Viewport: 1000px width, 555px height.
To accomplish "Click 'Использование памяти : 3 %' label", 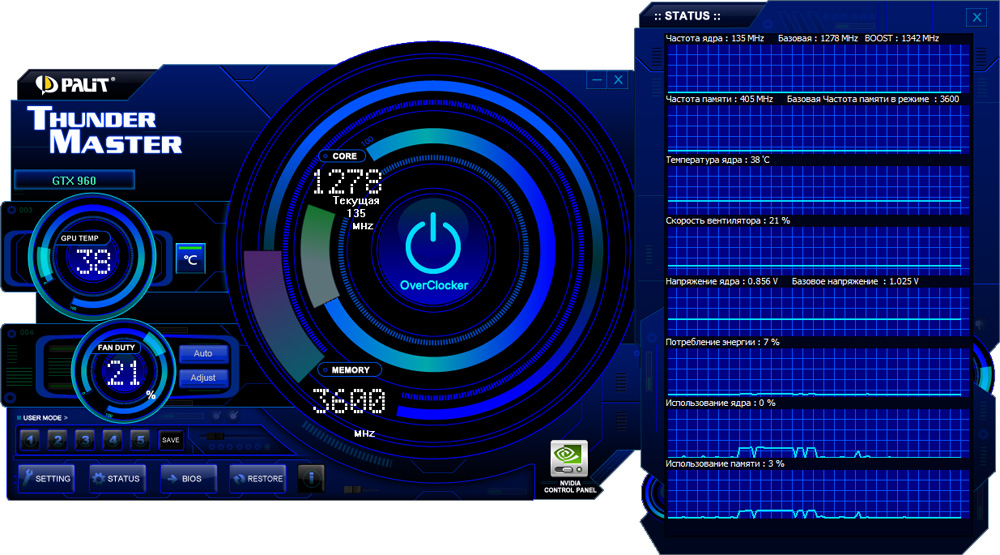I will click(x=725, y=464).
